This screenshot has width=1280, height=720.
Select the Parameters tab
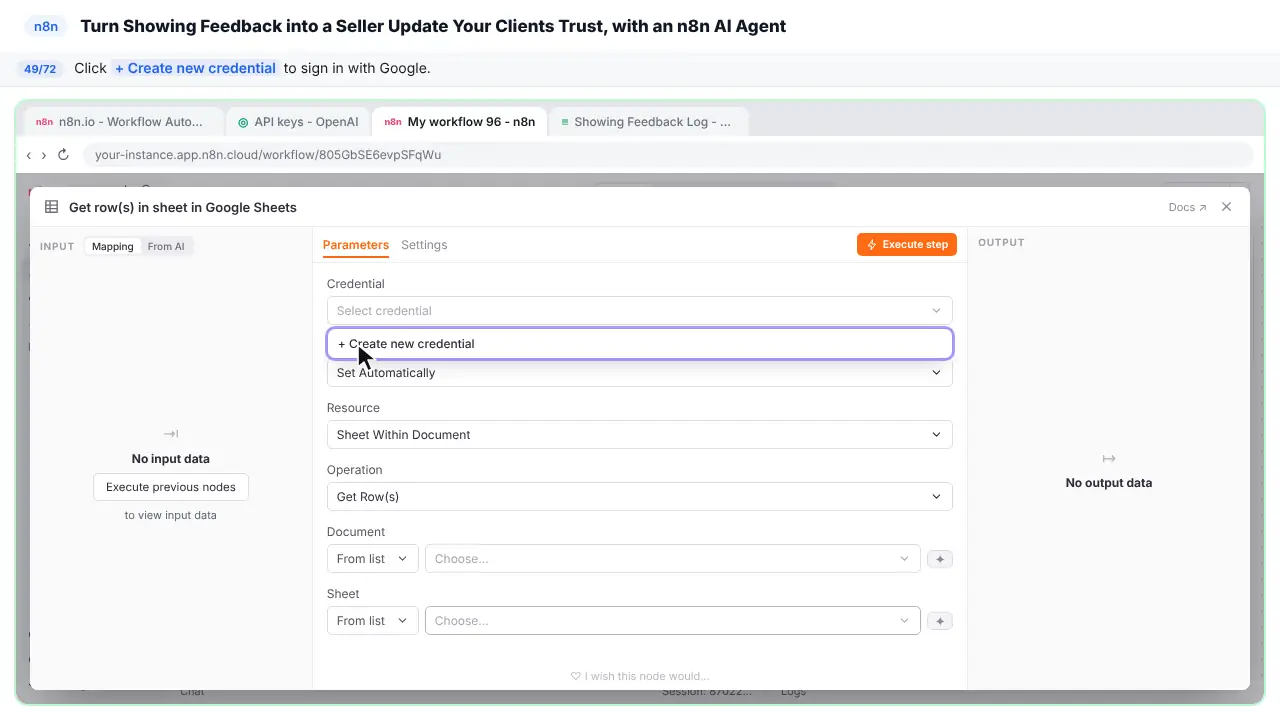pyautogui.click(x=356, y=245)
